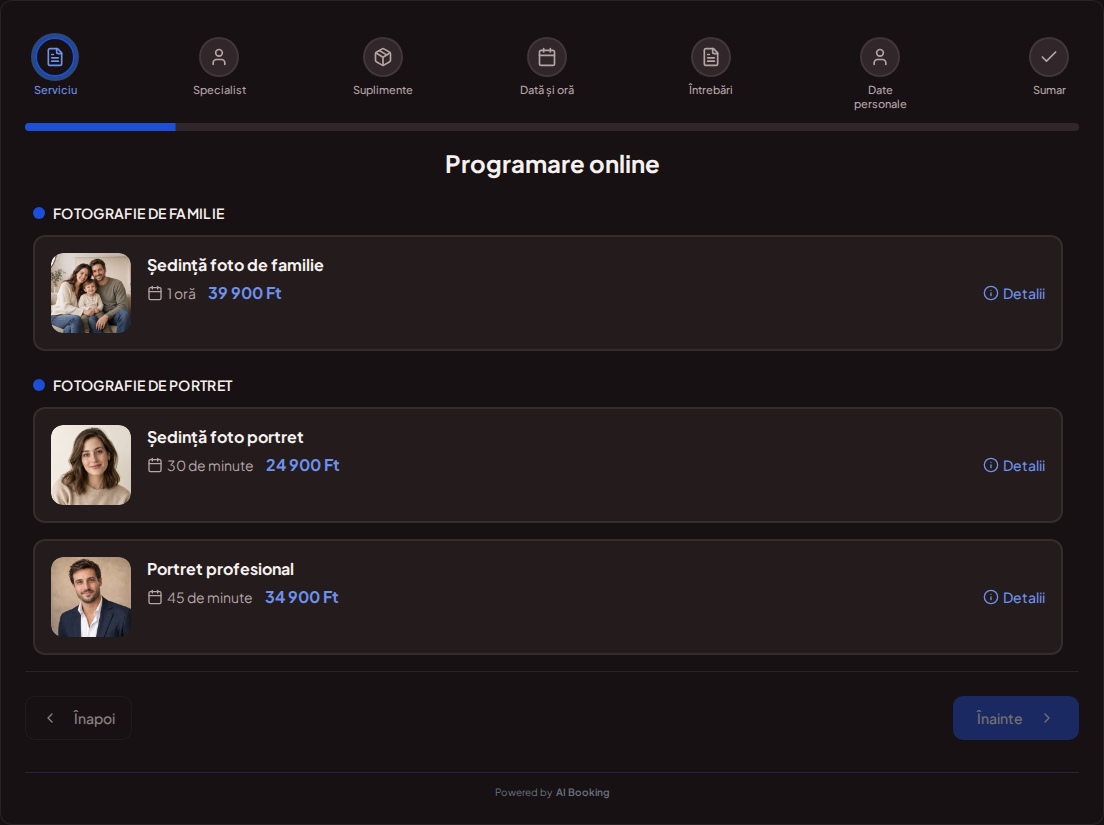Click info icon for Ședință foto de familie
The height and width of the screenshot is (825, 1104).
[991, 294]
